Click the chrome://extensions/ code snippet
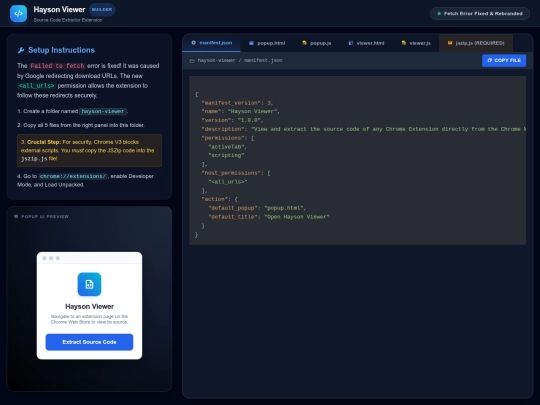This screenshot has height=405, width=540. 73,176
